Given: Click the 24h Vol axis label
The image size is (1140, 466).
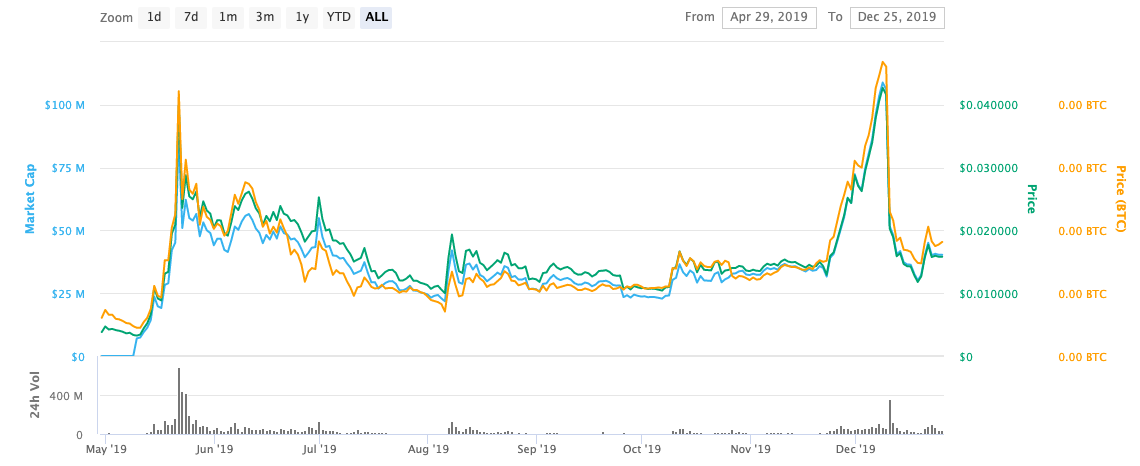Looking at the screenshot, I should pyautogui.click(x=36, y=394).
